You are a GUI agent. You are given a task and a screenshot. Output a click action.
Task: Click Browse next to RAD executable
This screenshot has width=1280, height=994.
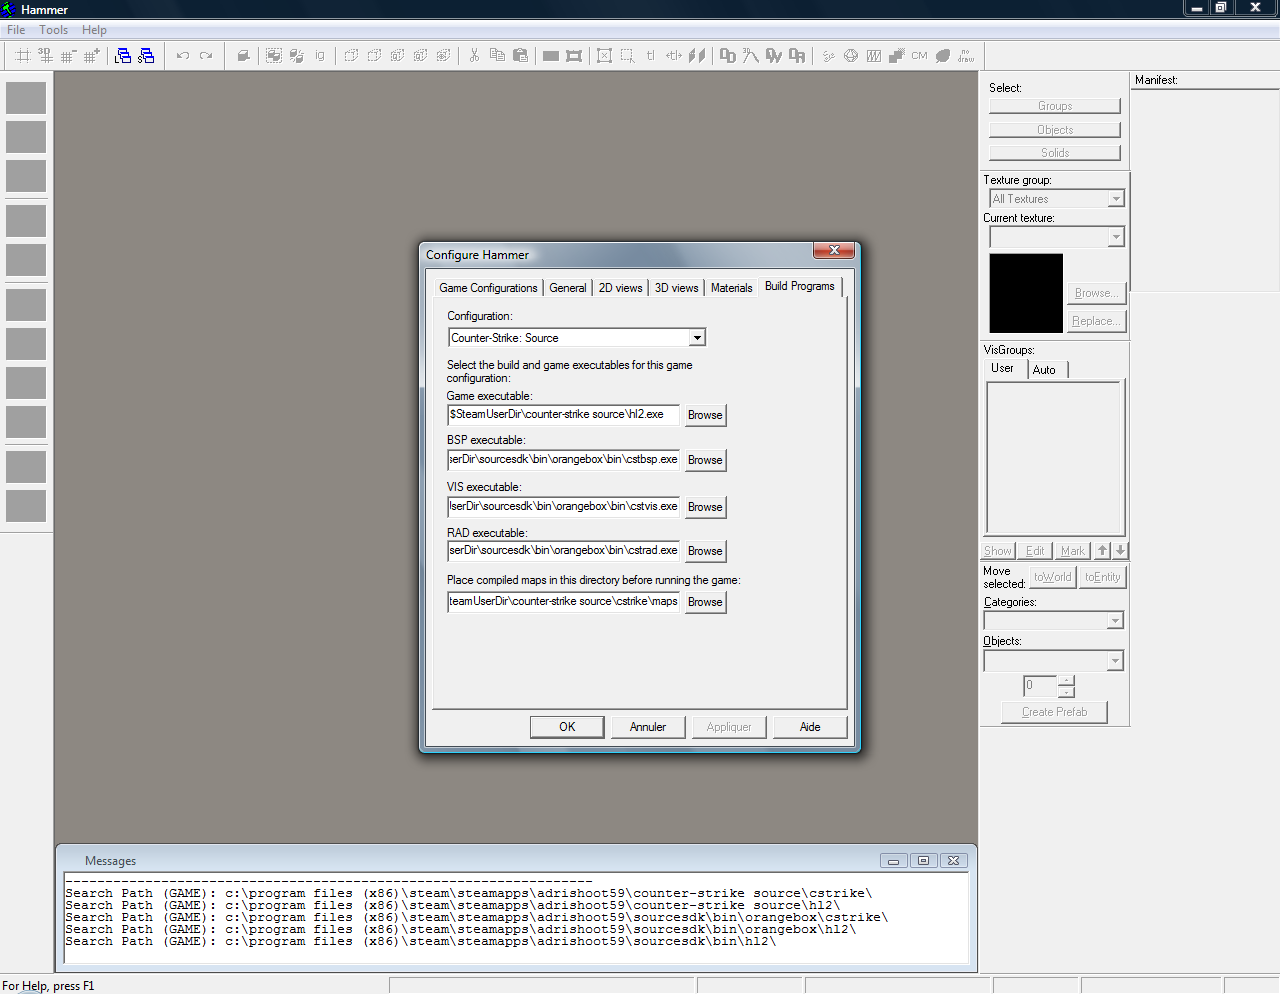(x=705, y=551)
